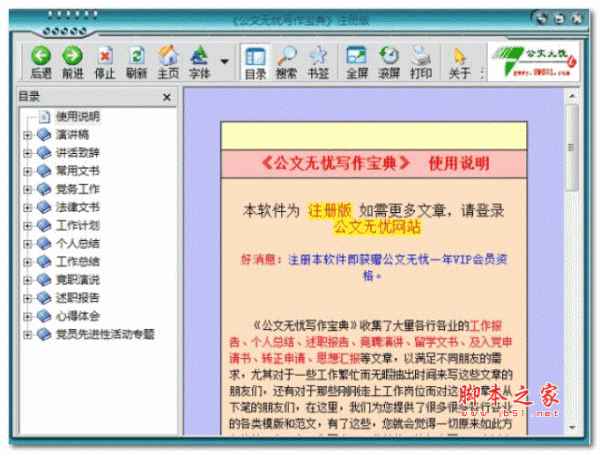This screenshot has height=454, width=600.
Task: Expand the 心得体会 tree node
Action: [27, 316]
